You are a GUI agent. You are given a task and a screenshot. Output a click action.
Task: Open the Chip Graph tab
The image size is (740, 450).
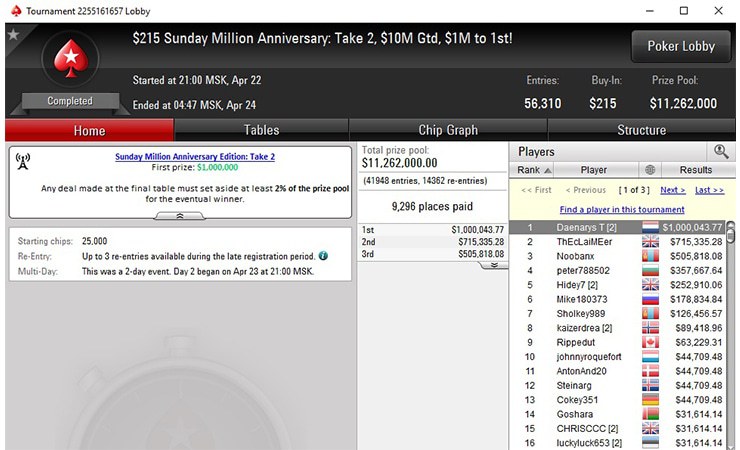click(x=448, y=130)
